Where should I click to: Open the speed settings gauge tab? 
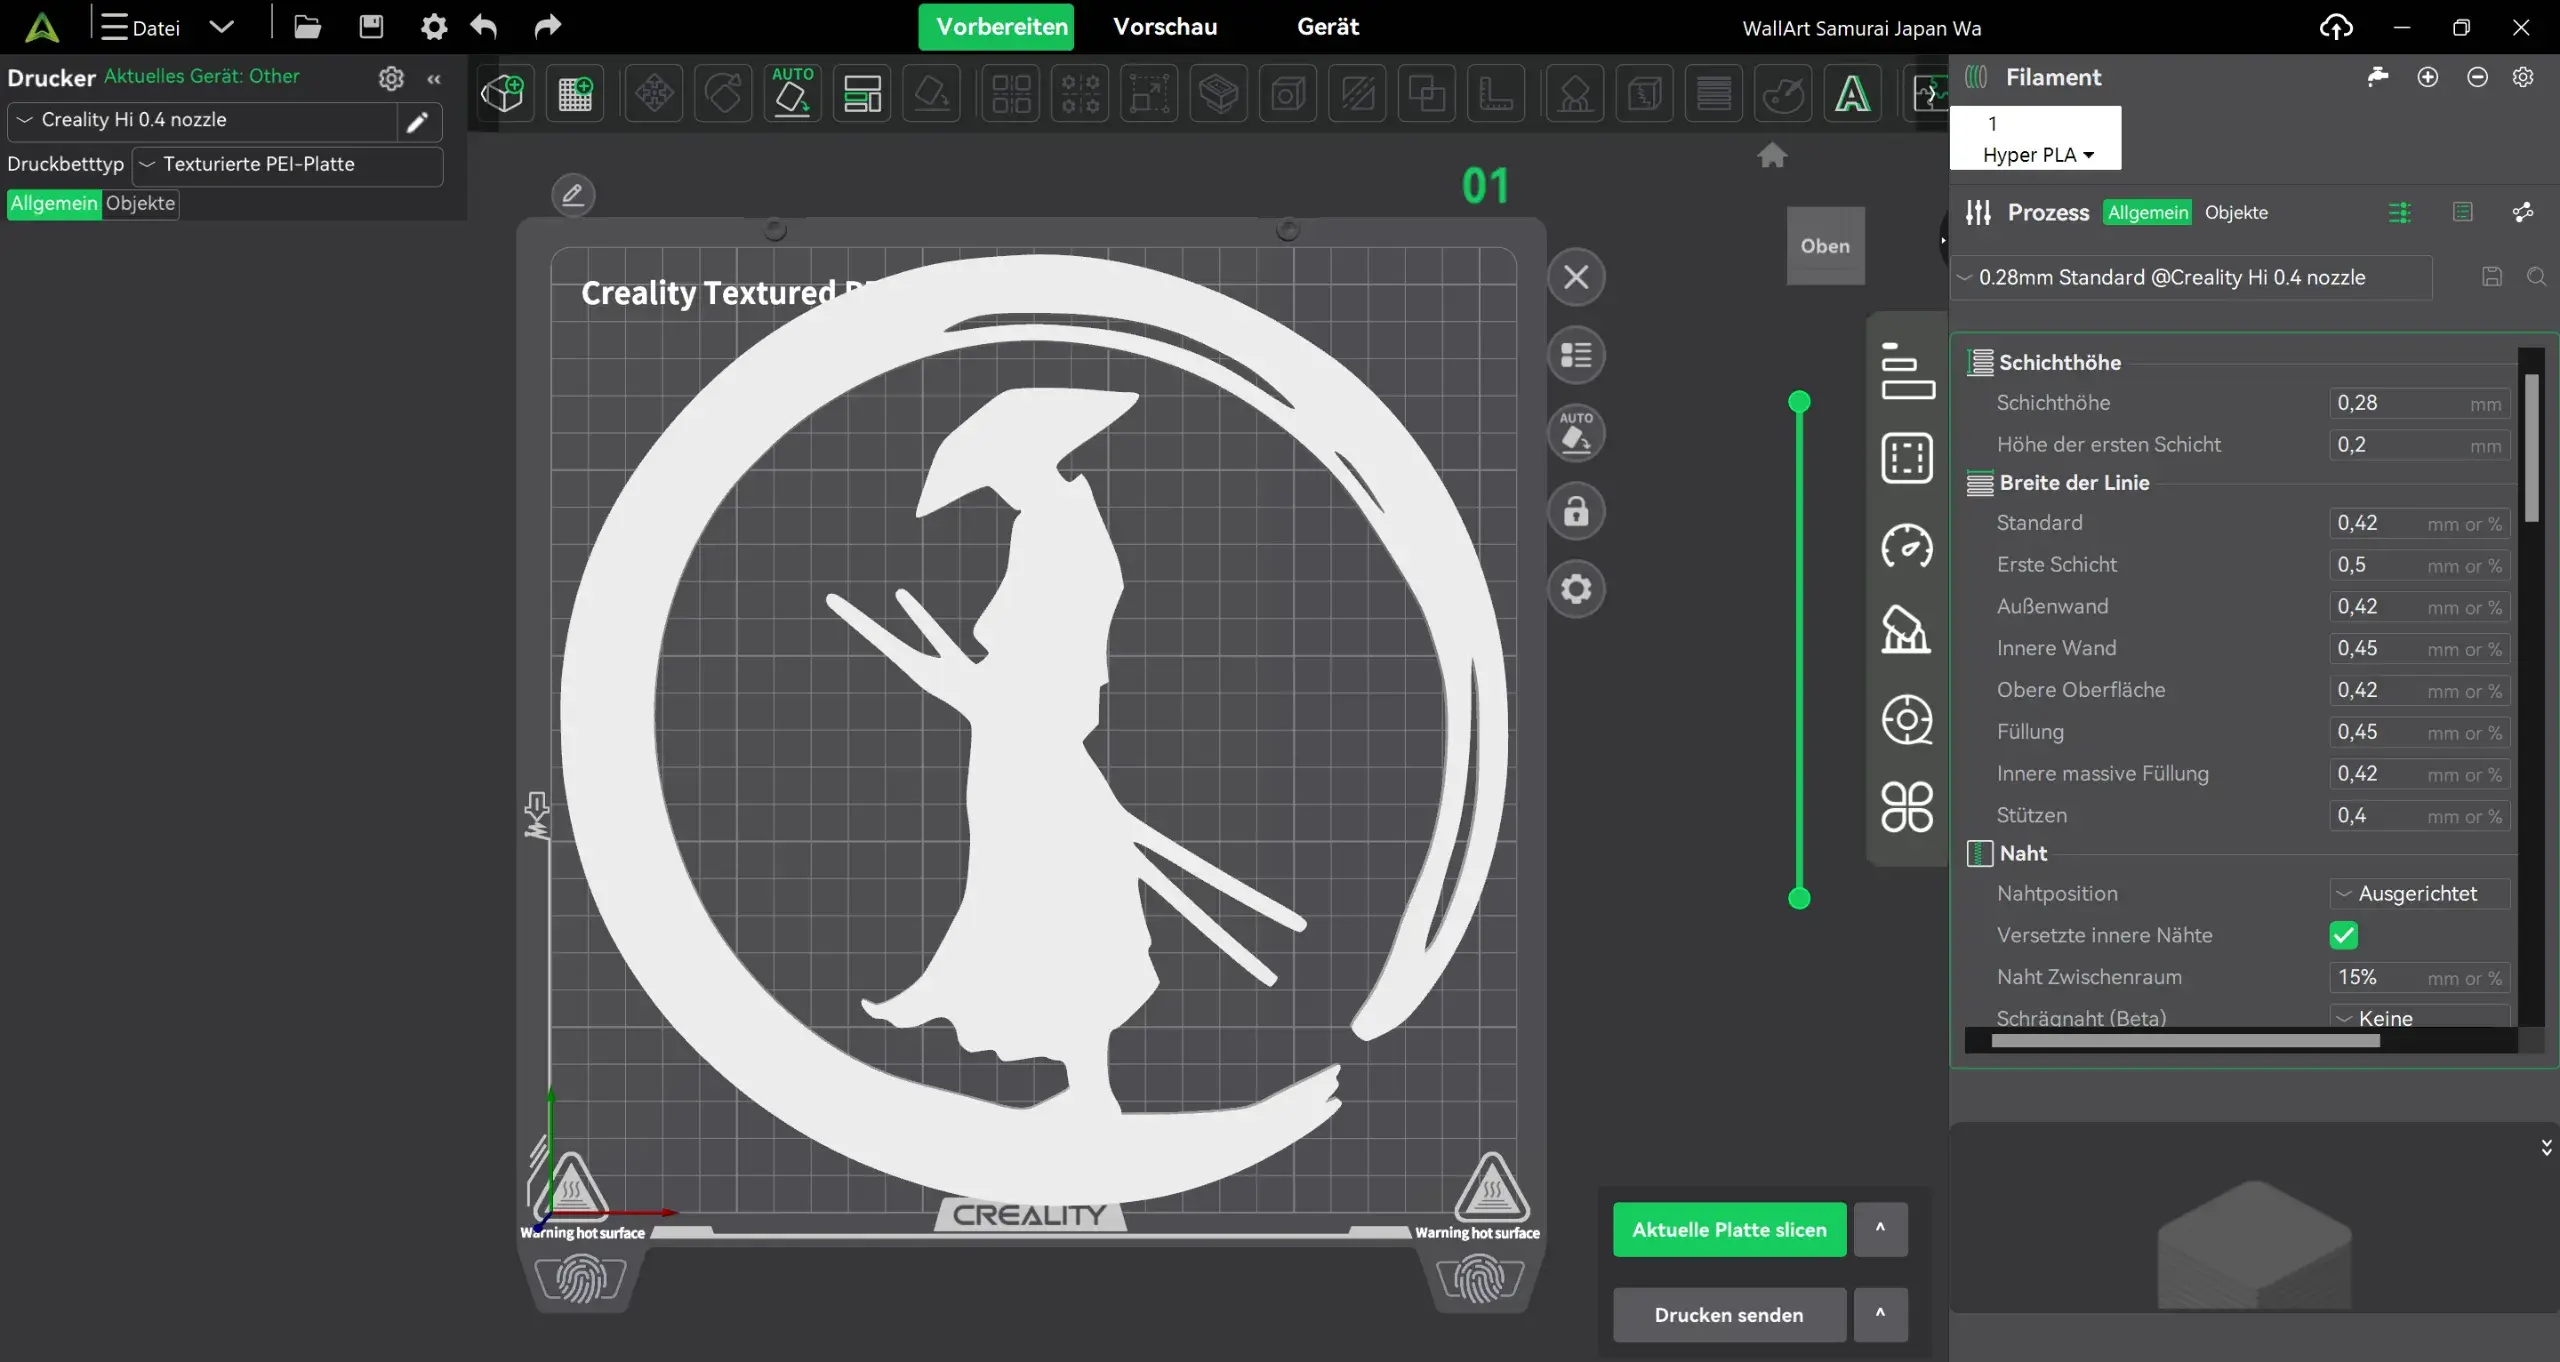click(x=1907, y=546)
